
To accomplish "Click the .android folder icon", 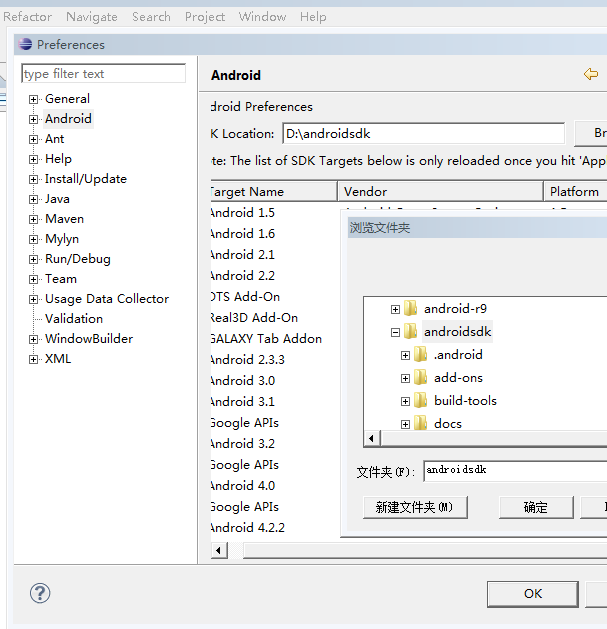I will coord(420,355).
